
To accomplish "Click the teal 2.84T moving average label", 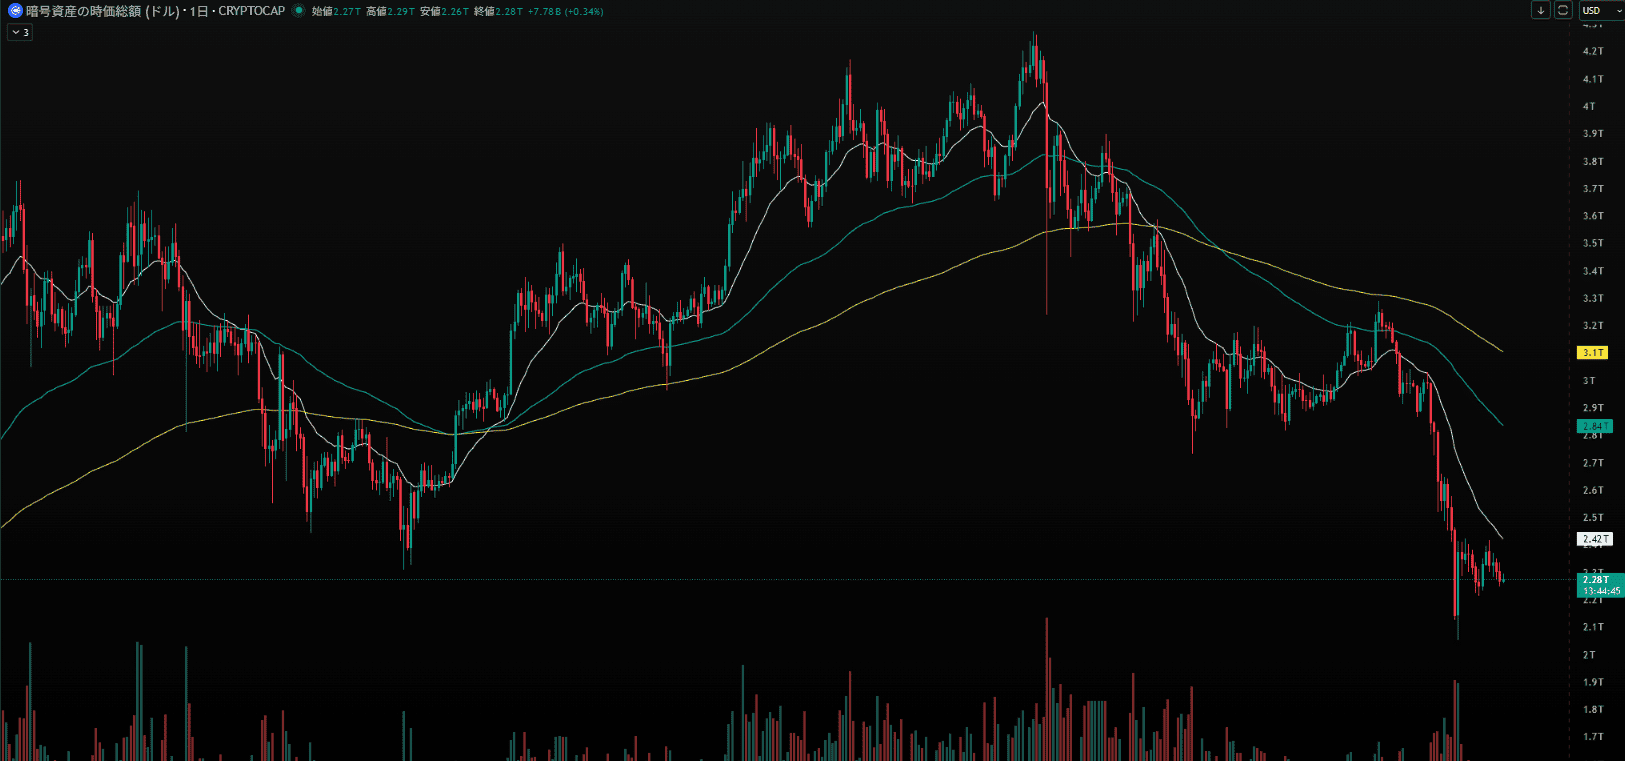I will 1593,426.
